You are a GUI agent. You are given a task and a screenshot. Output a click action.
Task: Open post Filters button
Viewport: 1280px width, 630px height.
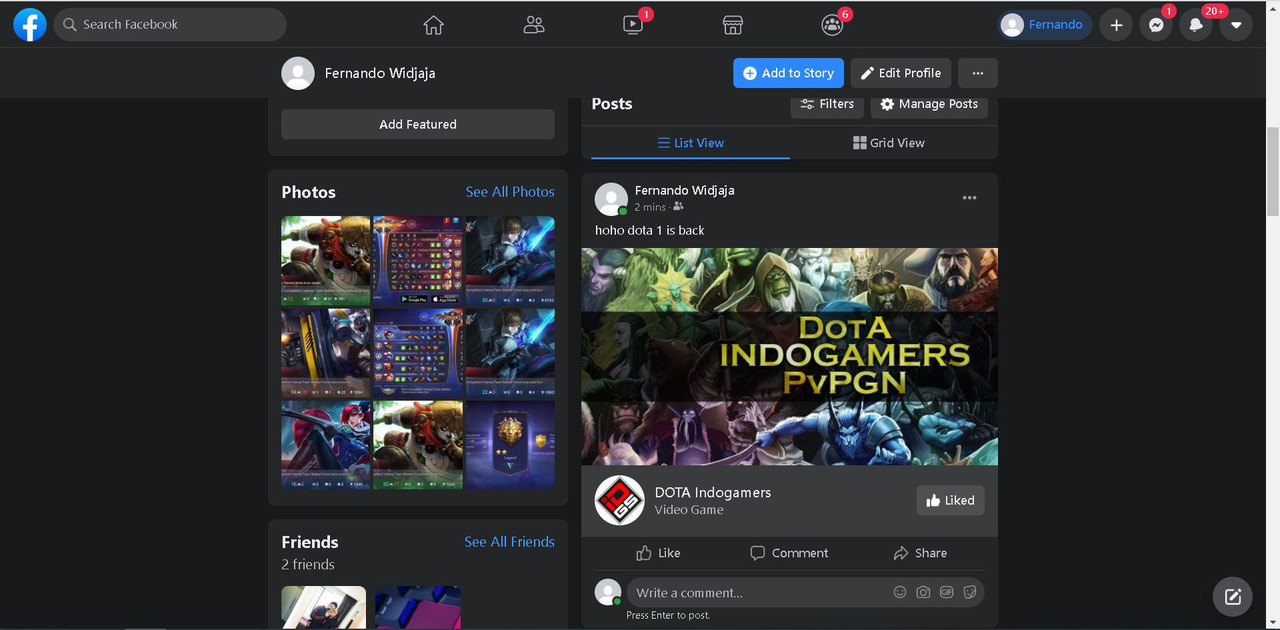coord(827,104)
